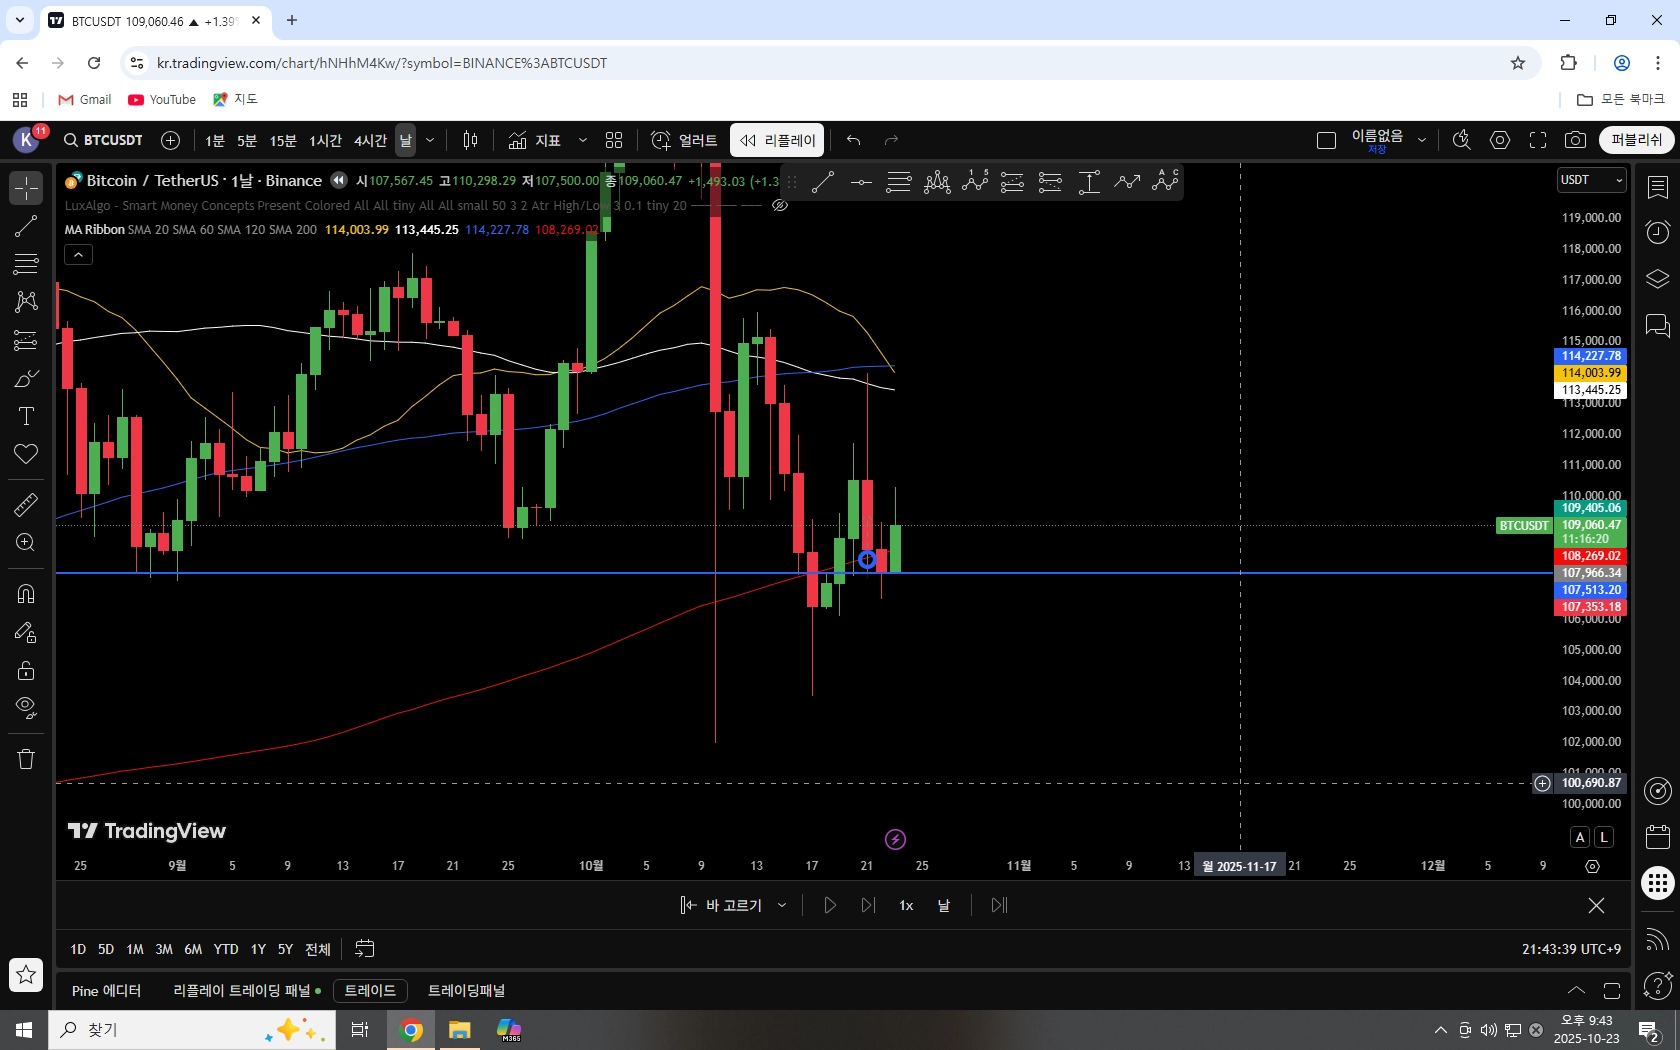Expand the indicator favorites dropdown arrow
Screen dimensions: 1680x1050
click(x=583, y=141)
